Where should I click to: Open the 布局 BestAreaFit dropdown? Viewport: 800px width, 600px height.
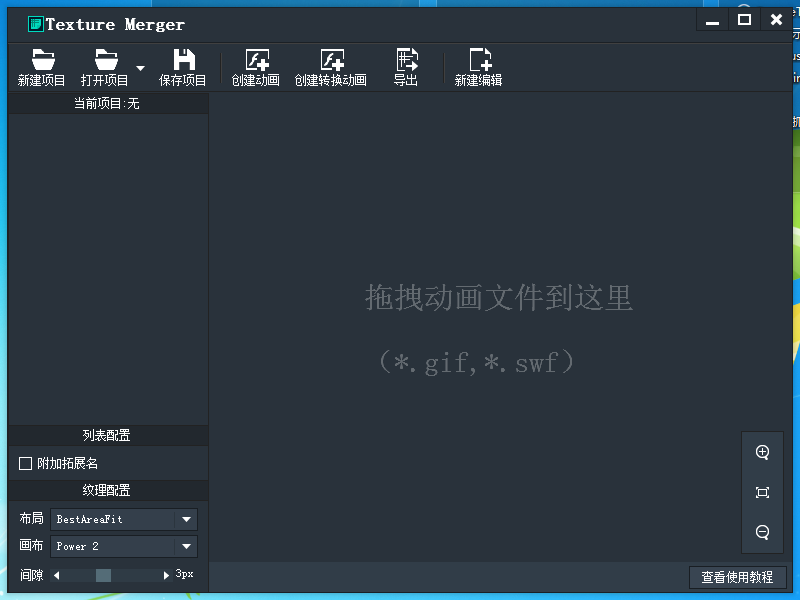(124, 519)
